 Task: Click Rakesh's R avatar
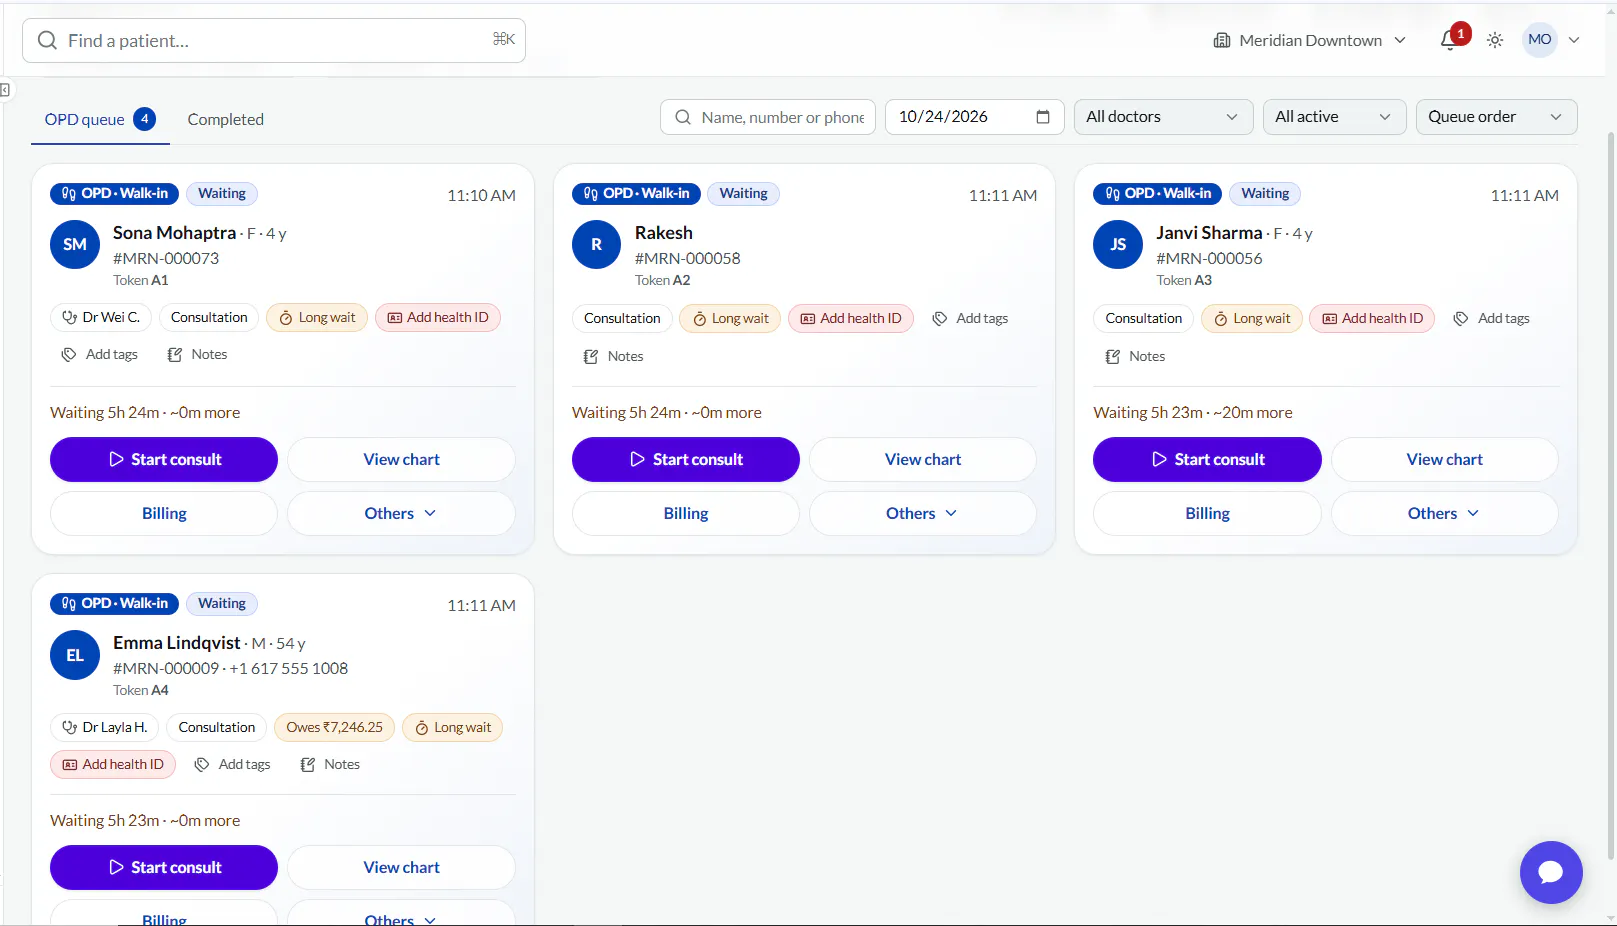click(597, 245)
